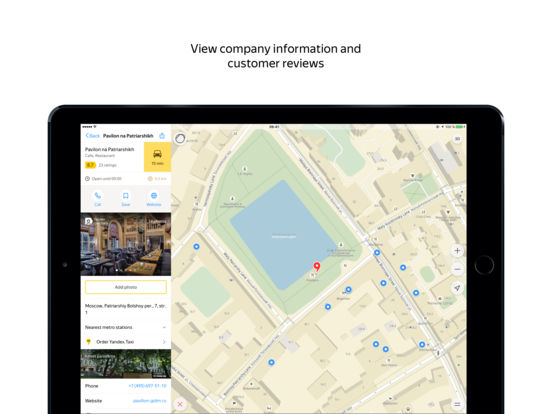Zoom in with the plus button
The image size is (552, 414).
[457, 251]
